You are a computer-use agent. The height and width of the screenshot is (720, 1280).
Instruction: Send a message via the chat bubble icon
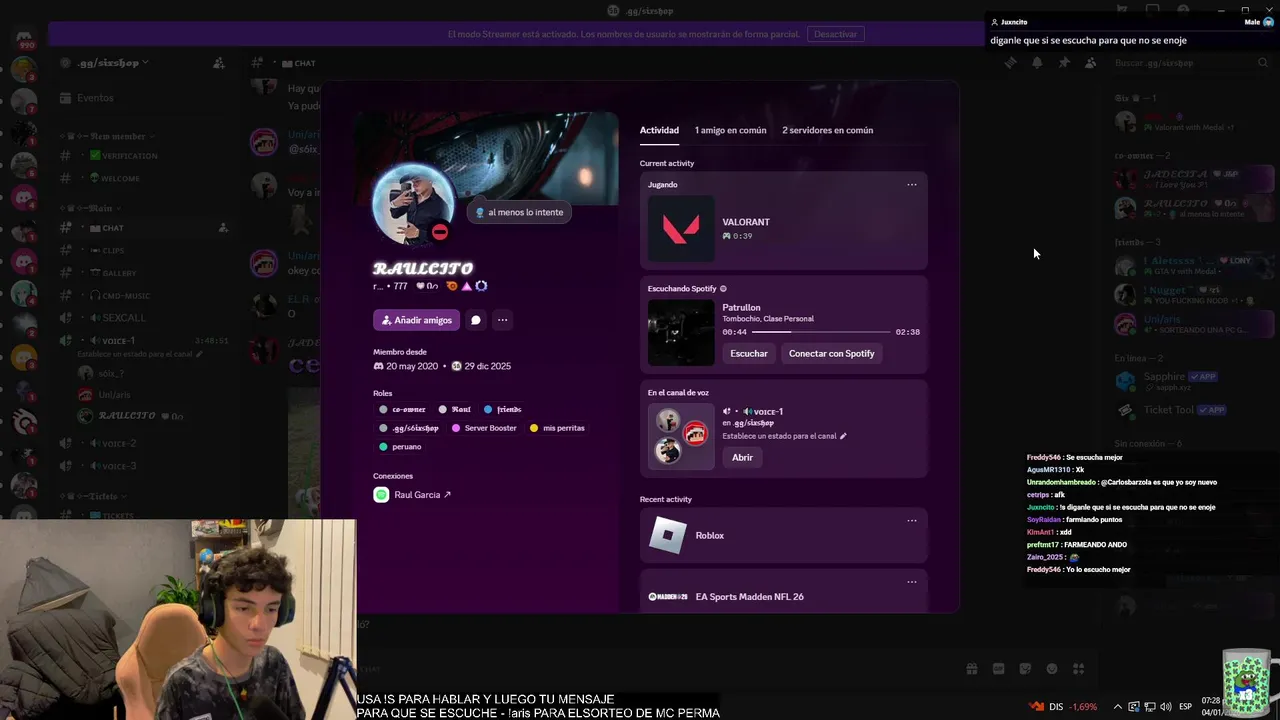(x=476, y=320)
